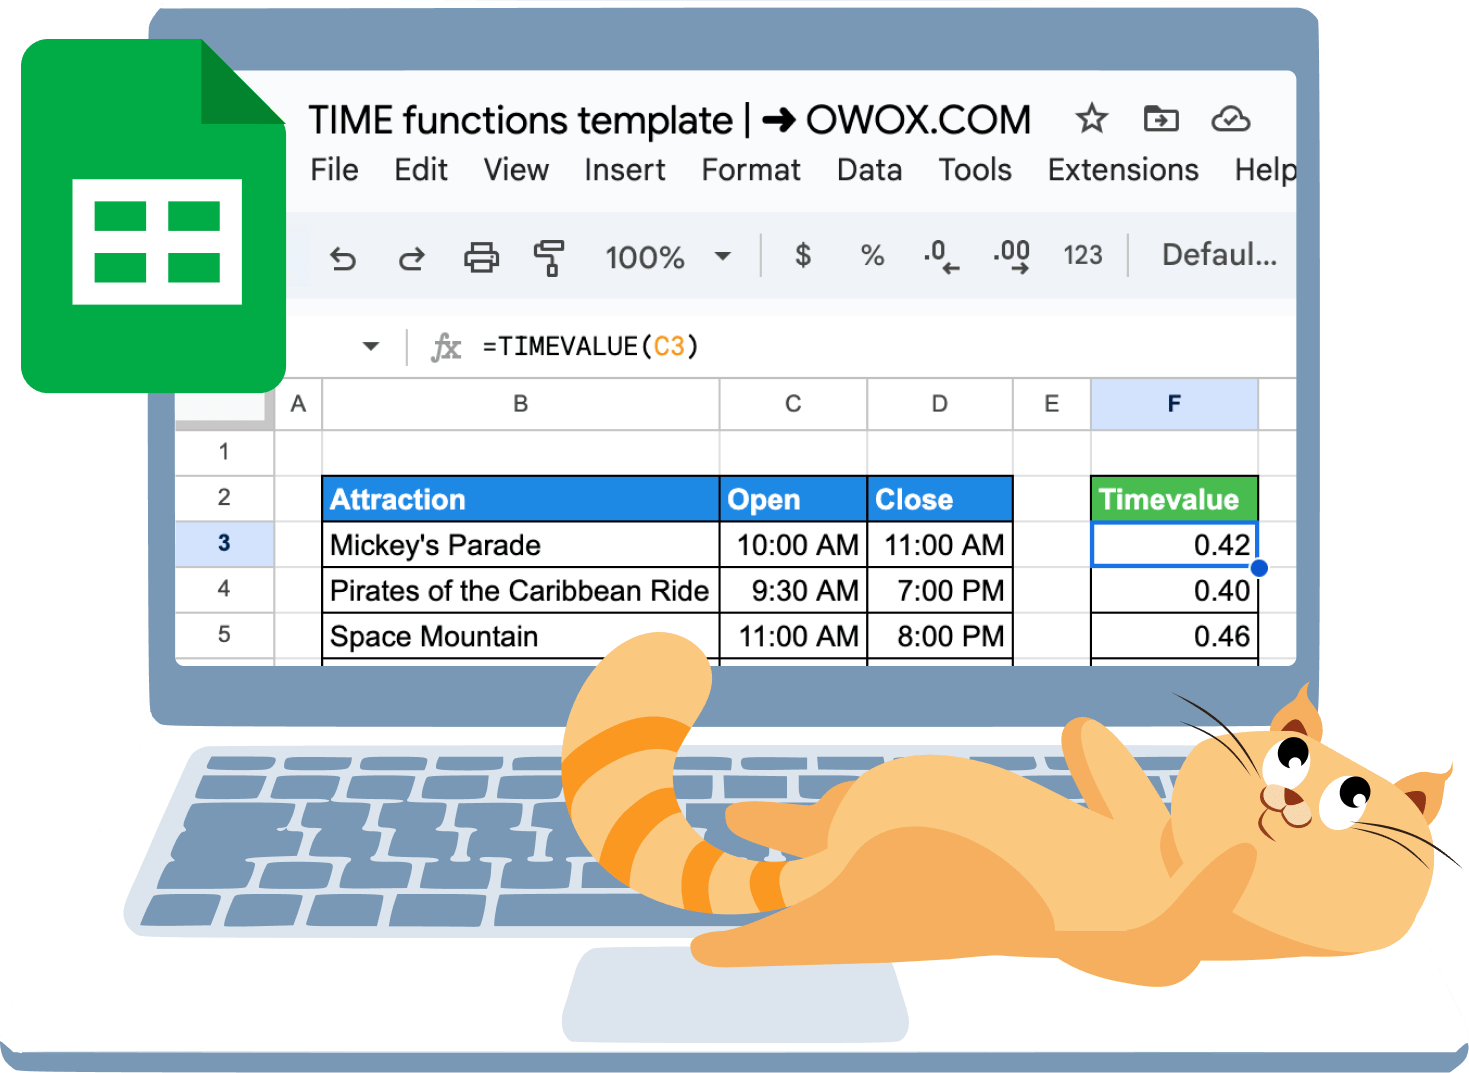The height and width of the screenshot is (1073, 1469).
Task: Click the Timevalue header cell
Action: [x=1174, y=499]
